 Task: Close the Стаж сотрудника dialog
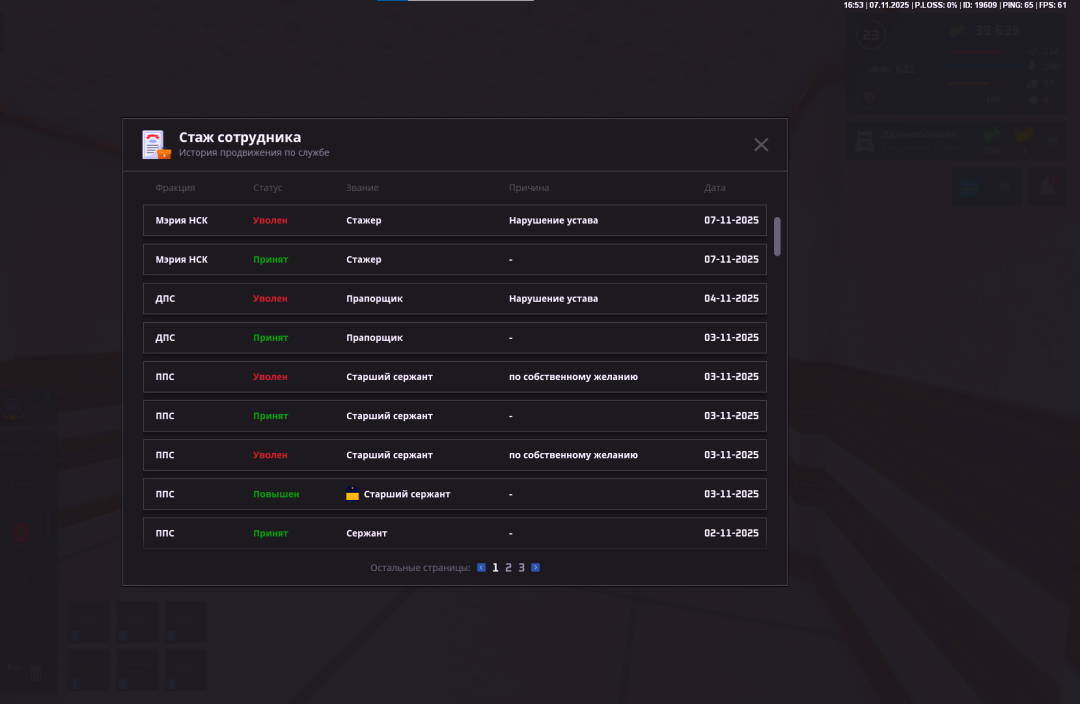point(761,145)
